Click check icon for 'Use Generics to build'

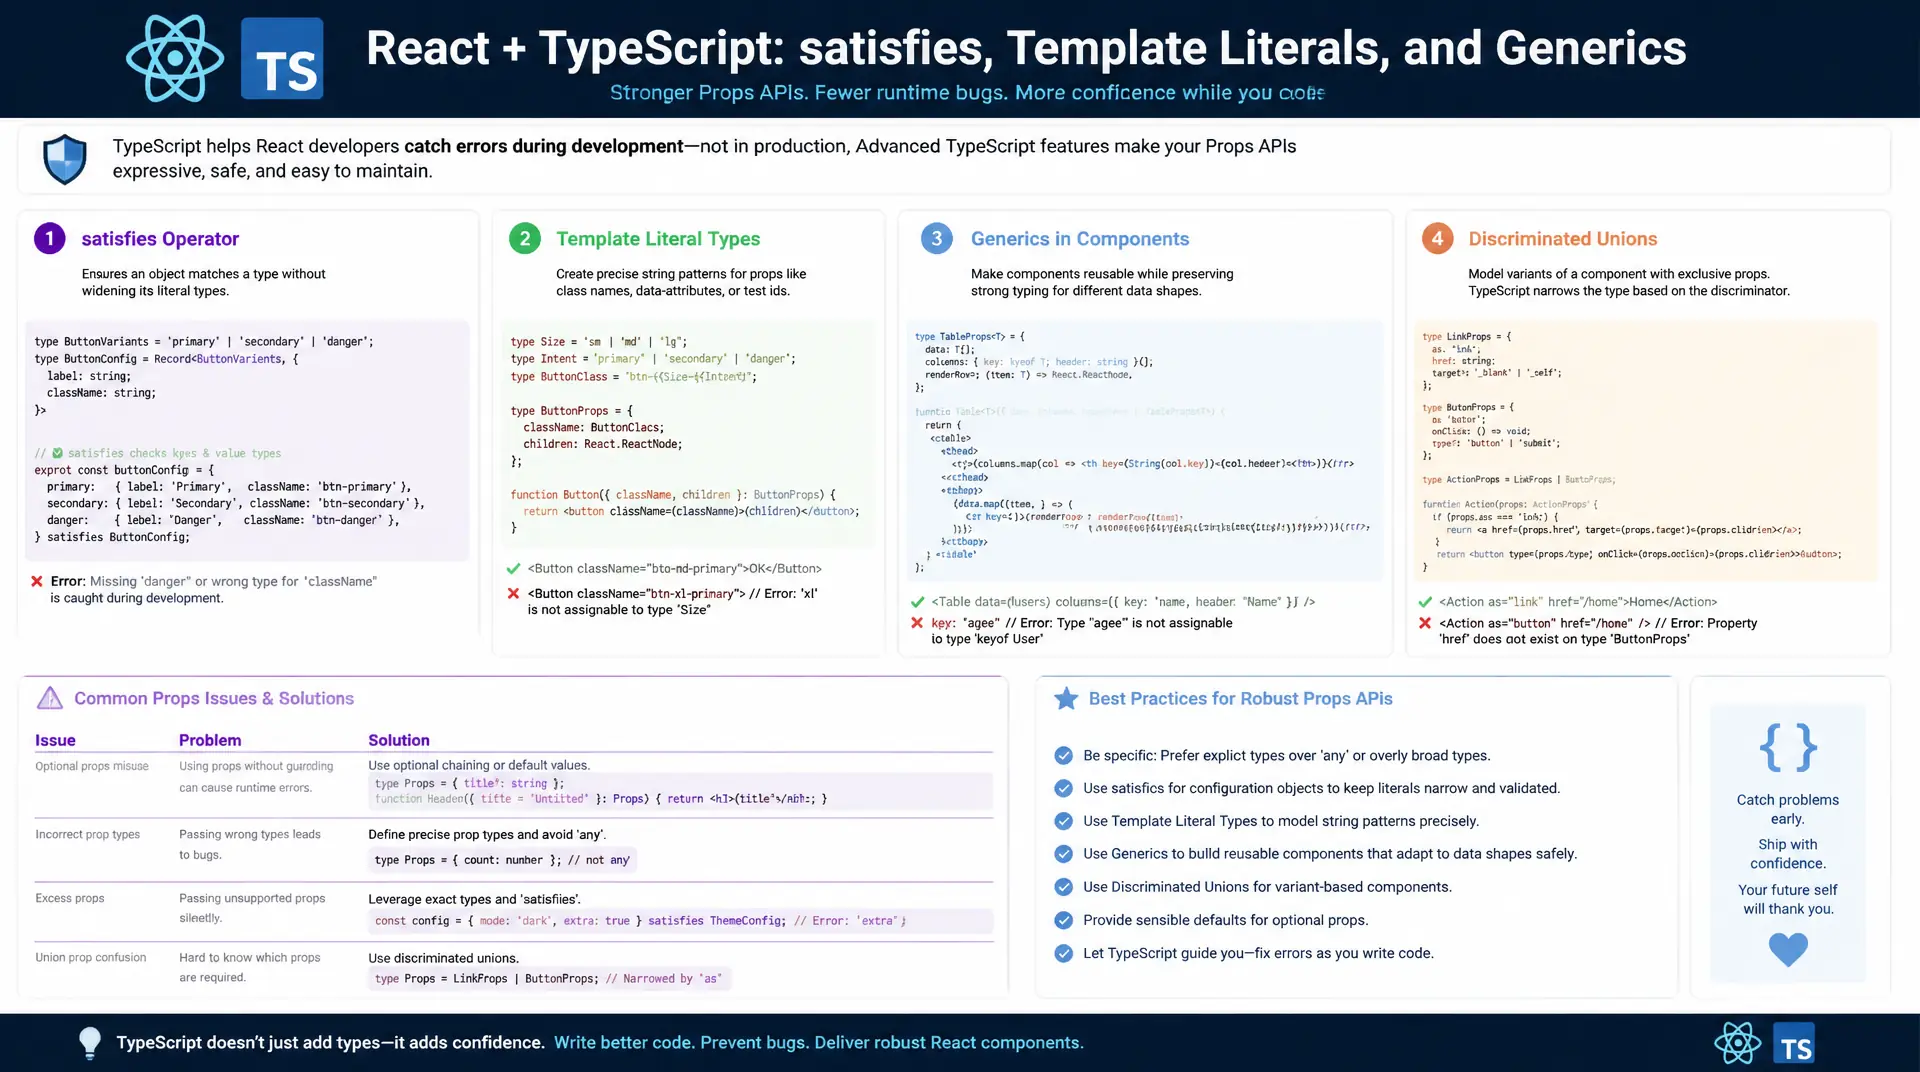coord(1064,854)
